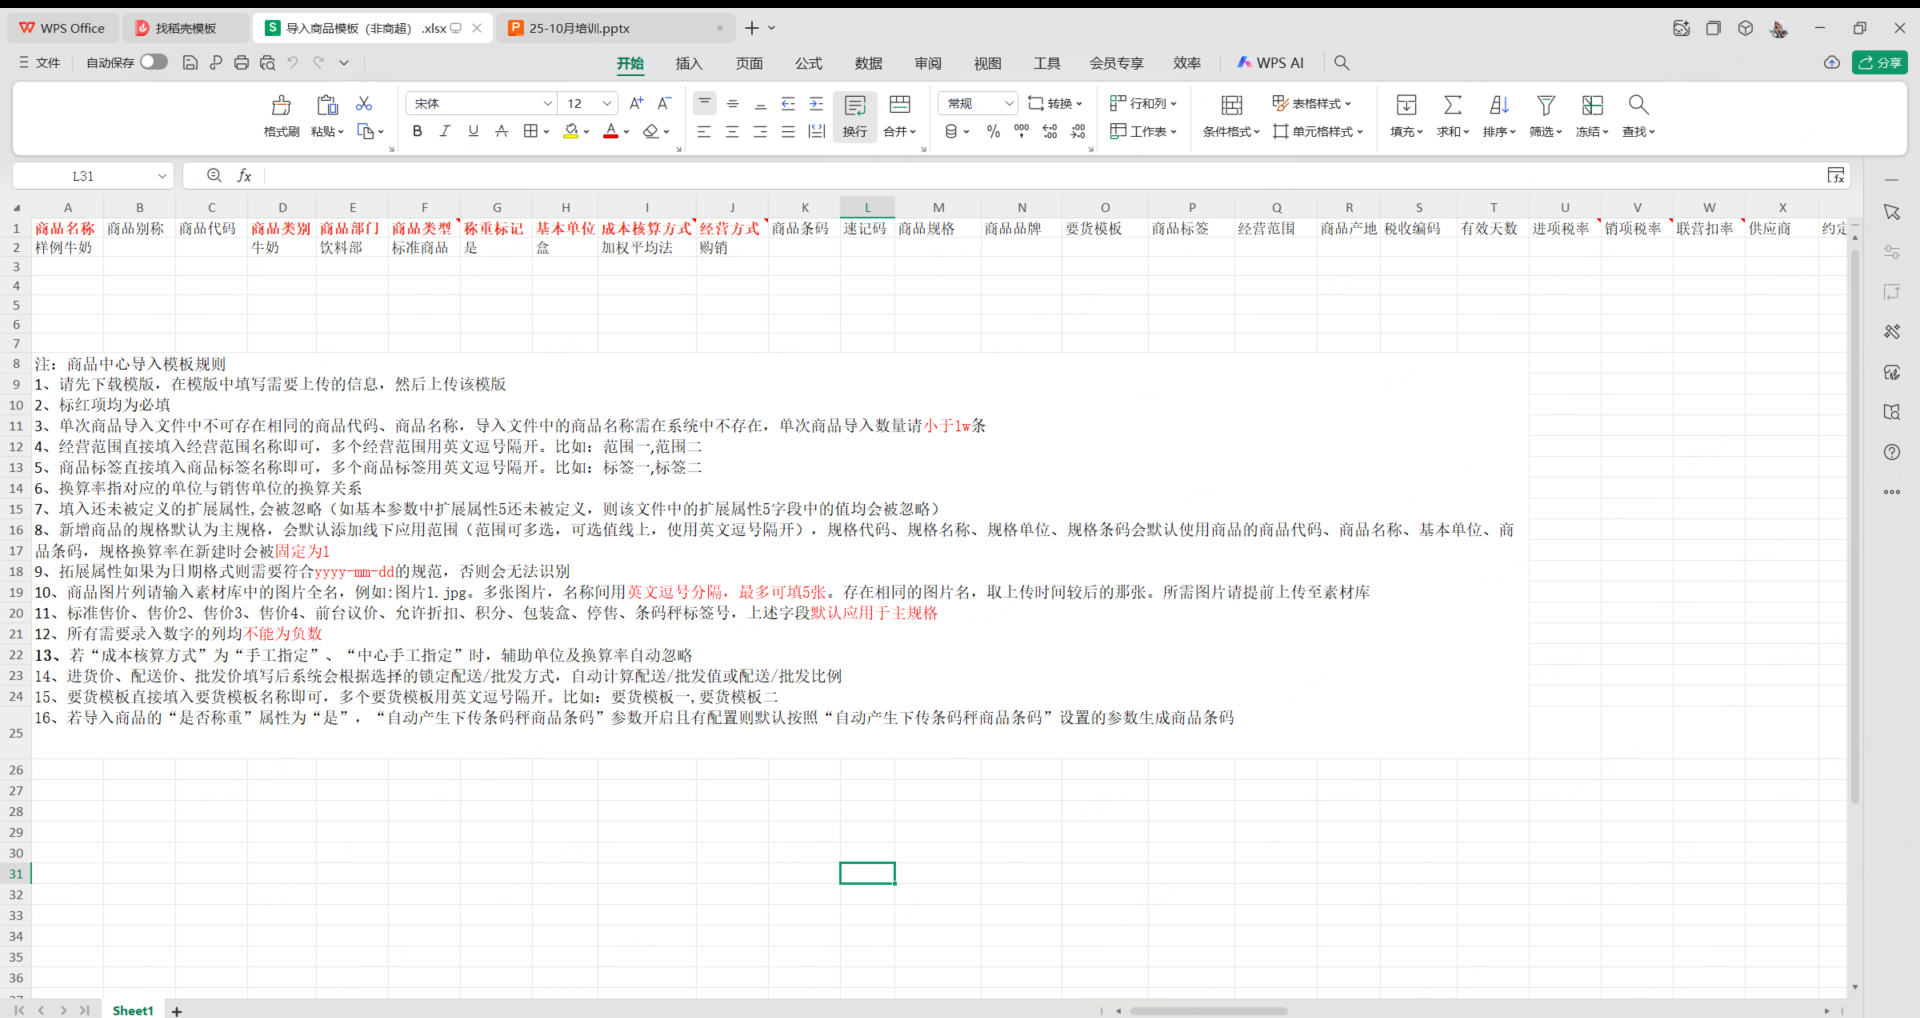Click the yellow fill color bucket

[x=571, y=132]
